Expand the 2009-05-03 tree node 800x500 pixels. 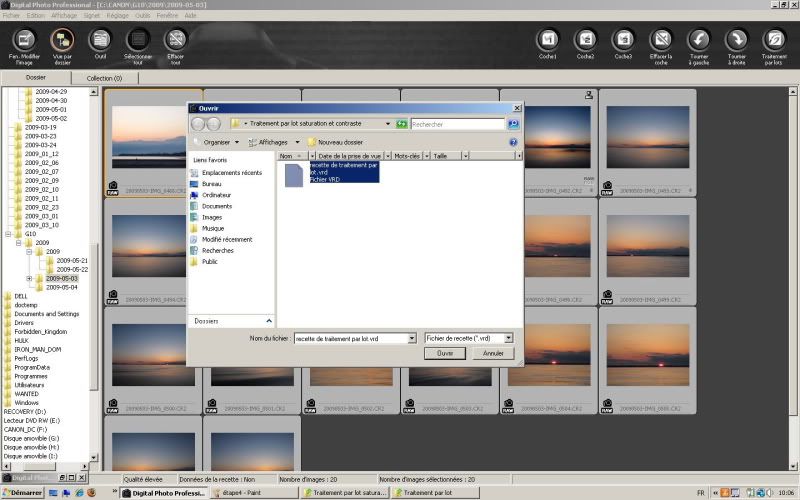pos(29,279)
